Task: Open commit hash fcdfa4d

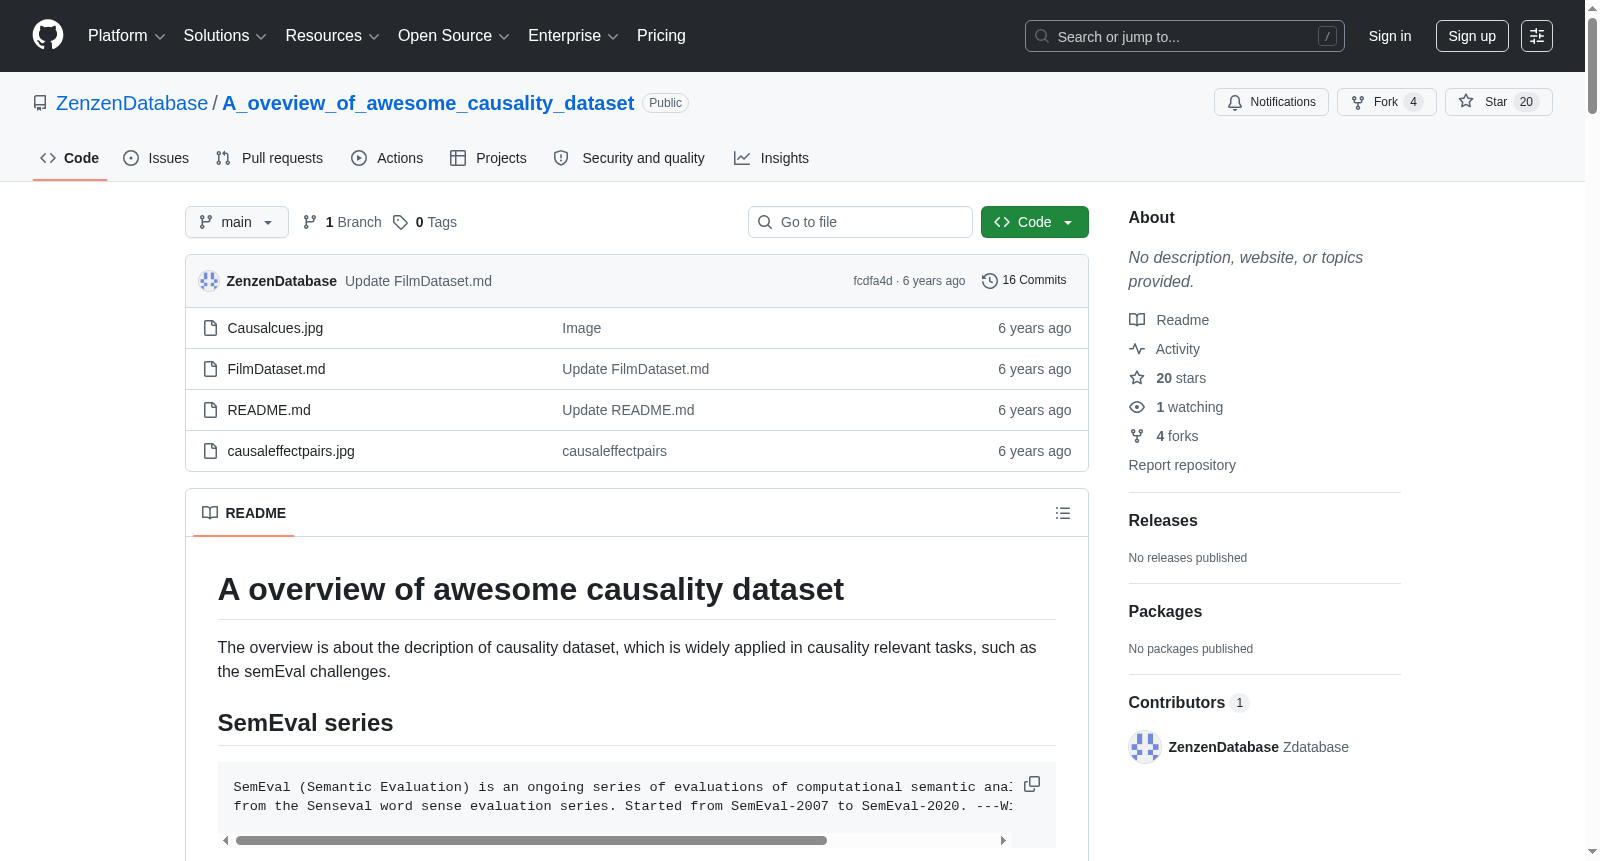Action: (873, 281)
